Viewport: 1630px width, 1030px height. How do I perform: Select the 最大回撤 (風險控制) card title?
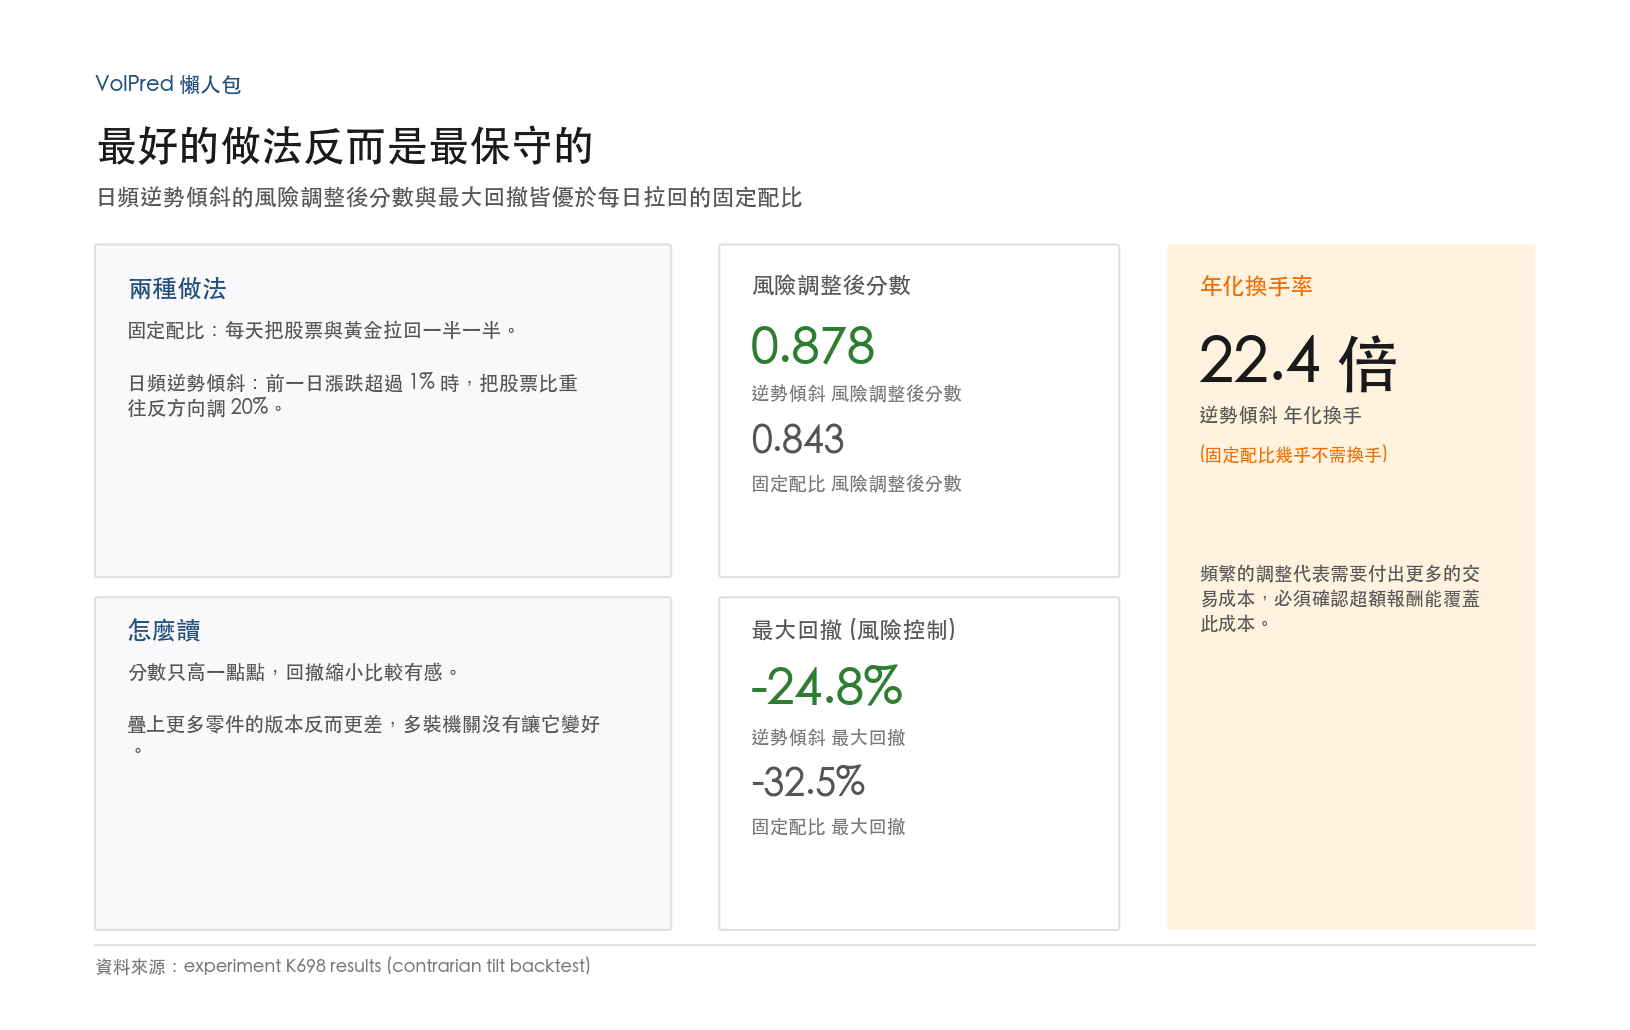(853, 630)
